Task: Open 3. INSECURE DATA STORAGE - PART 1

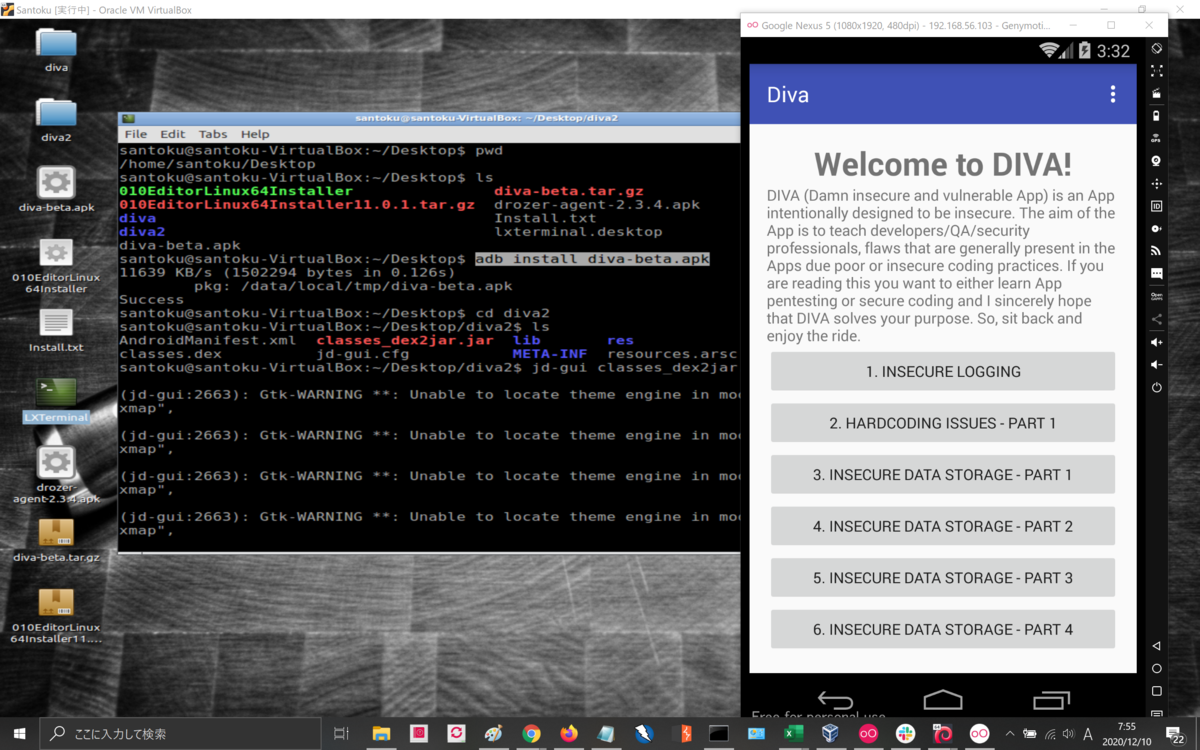Action: point(943,475)
